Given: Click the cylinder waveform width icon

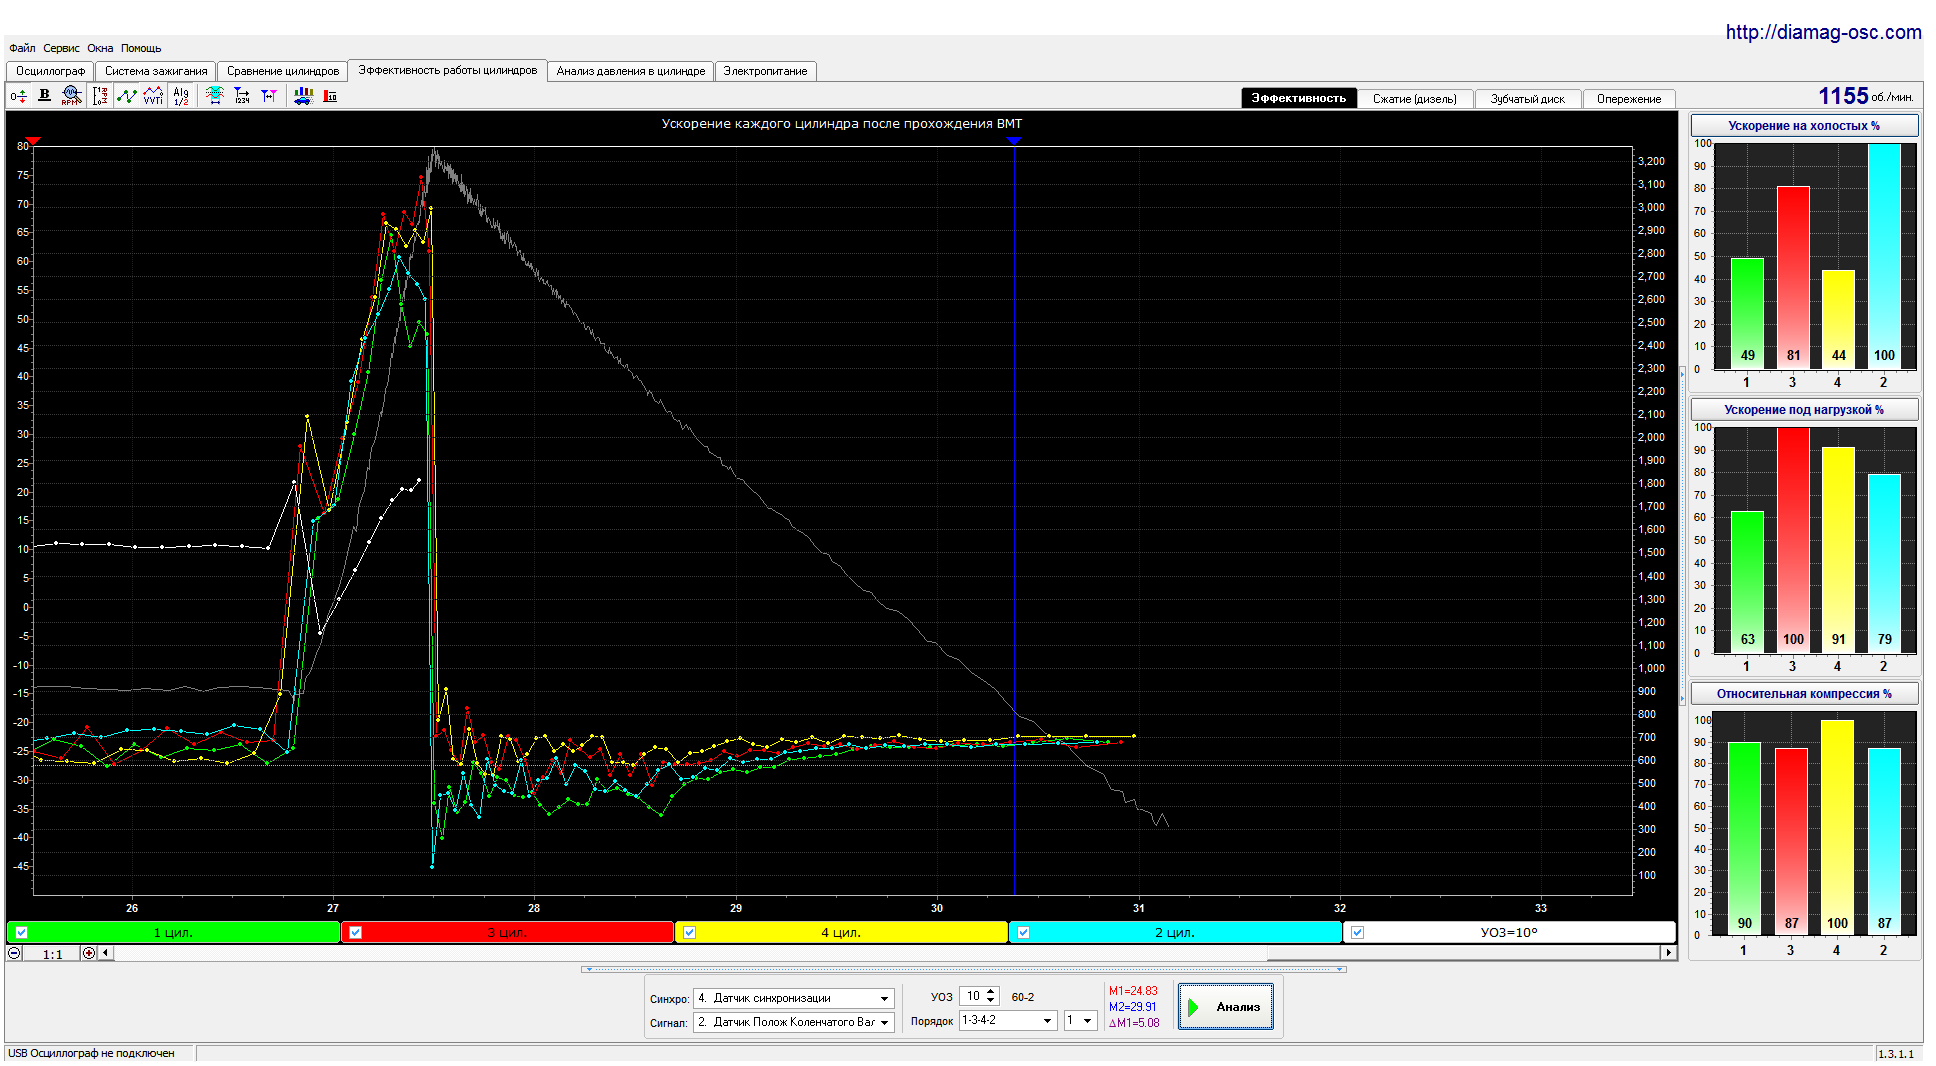Looking at the screenshot, I should click(214, 96).
